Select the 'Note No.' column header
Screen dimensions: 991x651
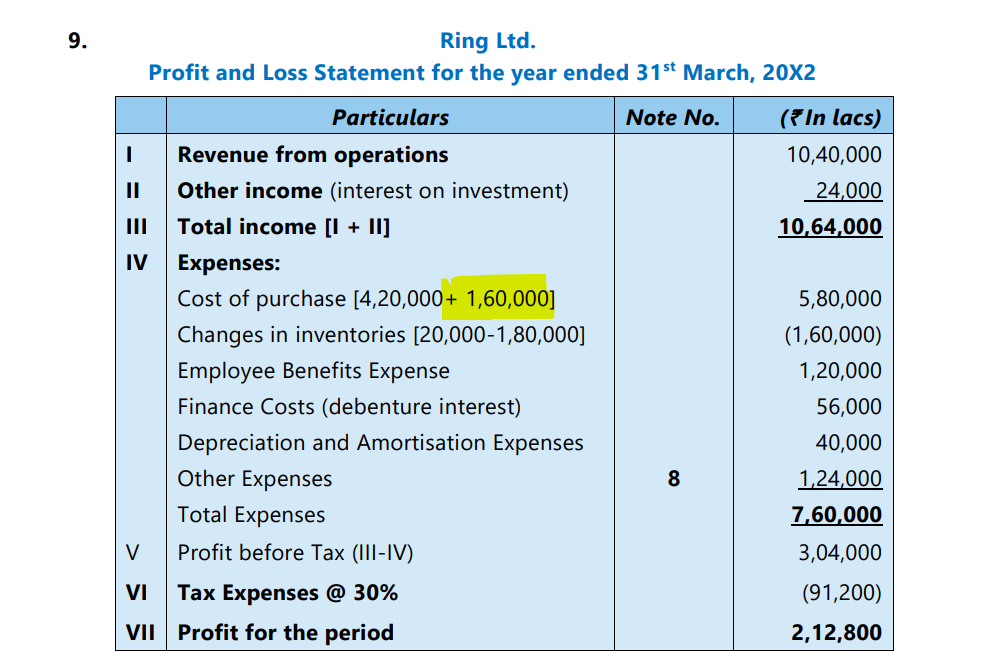coord(672,117)
